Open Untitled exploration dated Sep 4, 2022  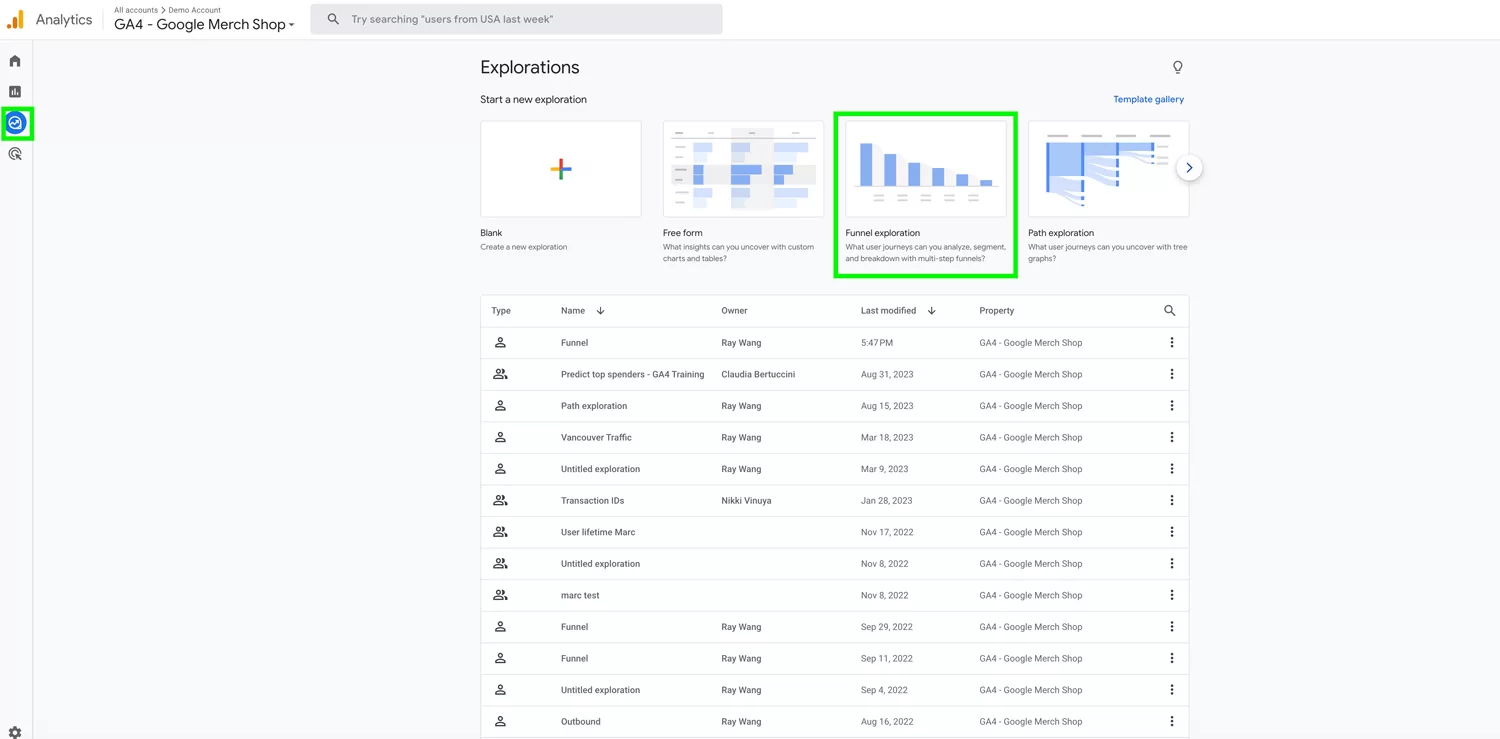(600, 690)
